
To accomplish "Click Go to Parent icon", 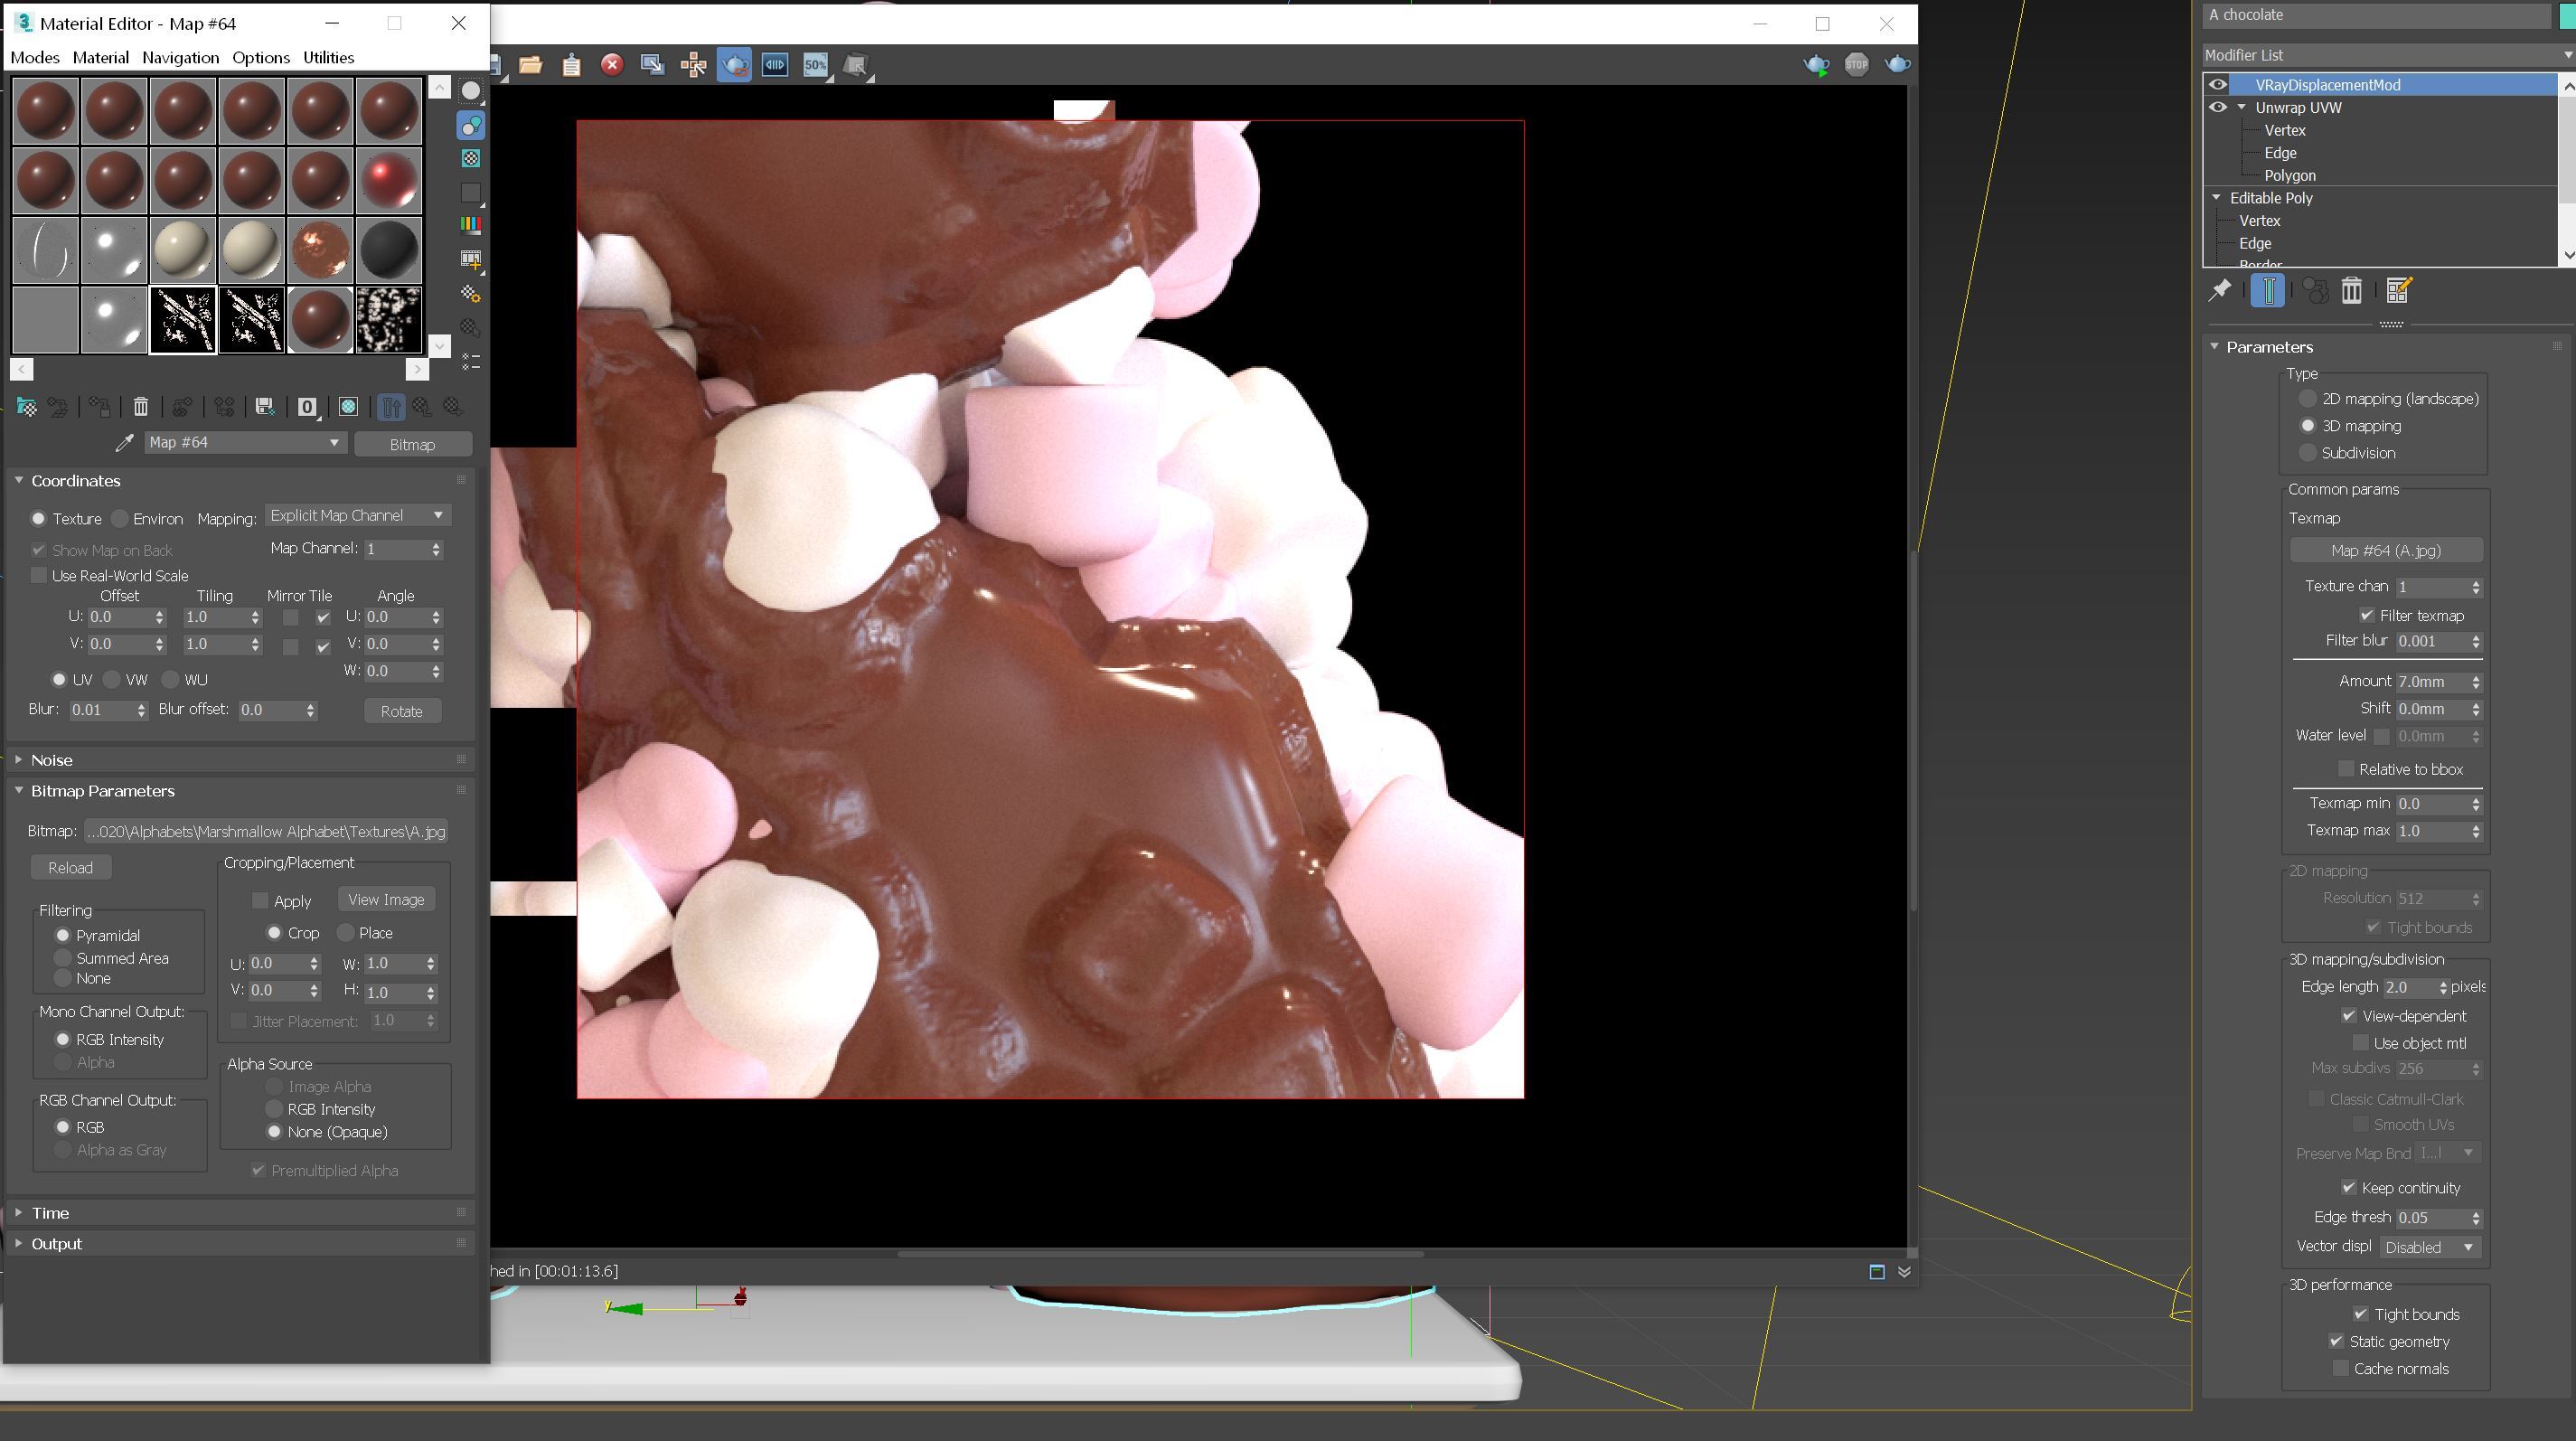I will pos(422,407).
